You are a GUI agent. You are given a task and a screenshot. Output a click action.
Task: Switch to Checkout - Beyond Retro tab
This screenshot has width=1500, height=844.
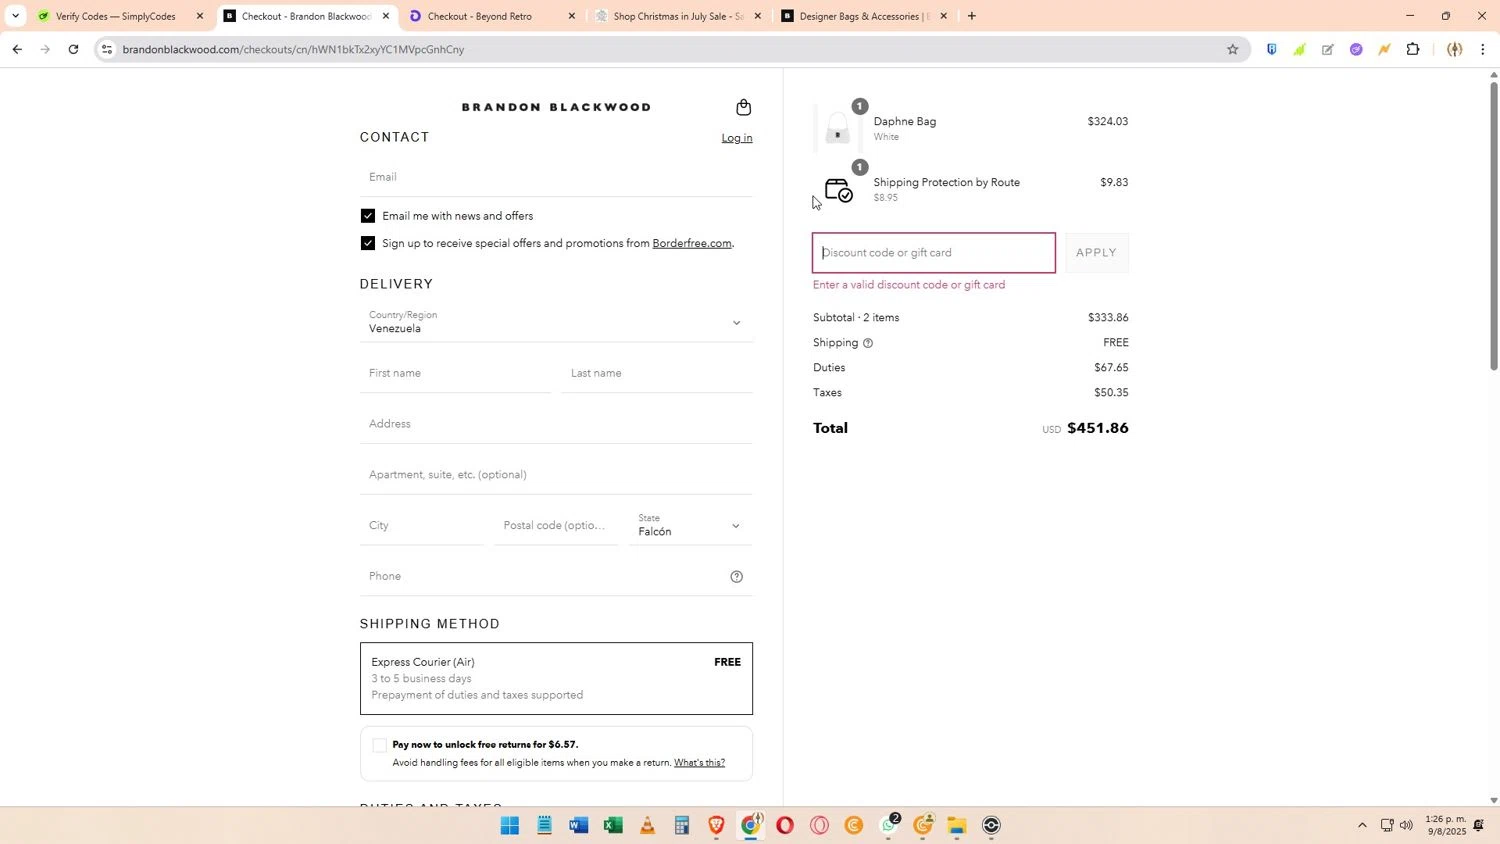[479, 16]
